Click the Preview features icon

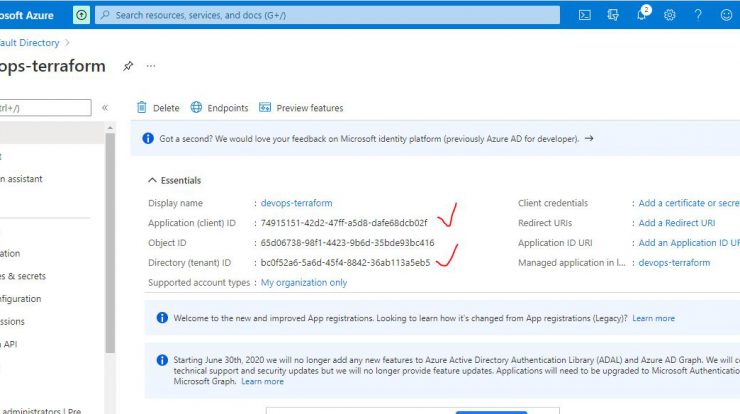pos(265,107)
